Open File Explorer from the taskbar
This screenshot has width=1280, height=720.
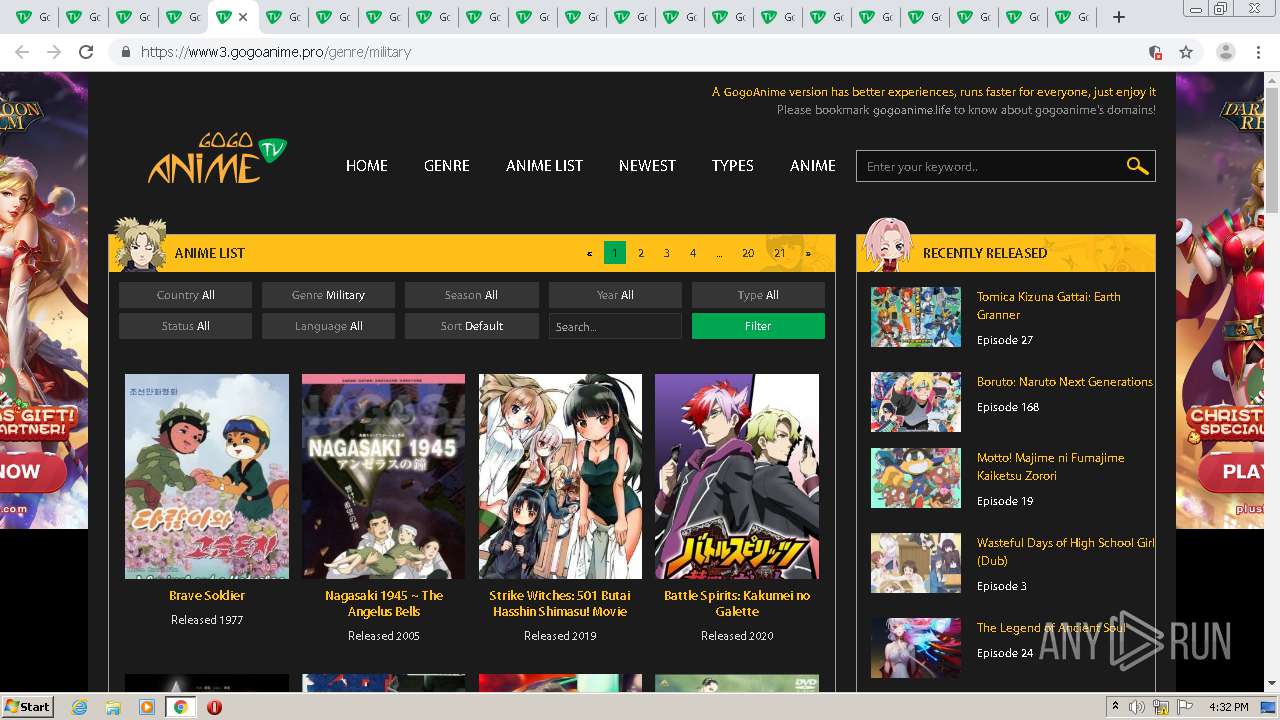click(x=113, y=707)
